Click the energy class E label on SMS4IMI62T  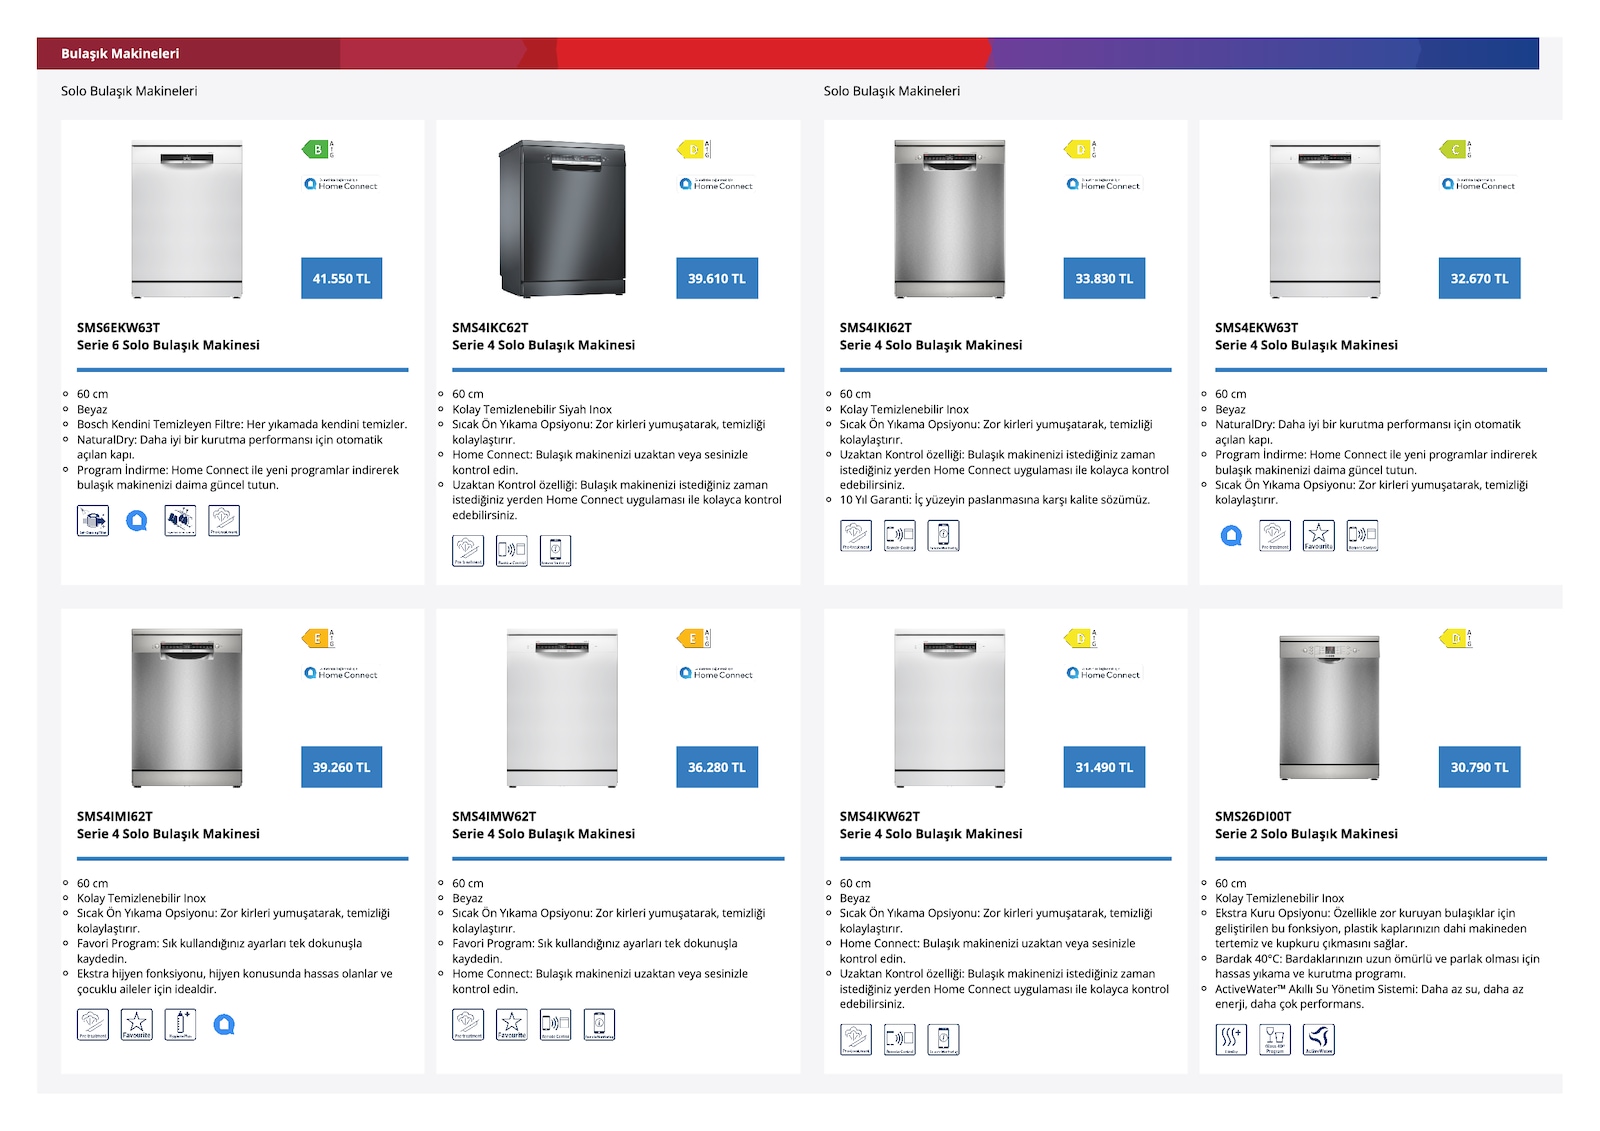tap(318, 638)
